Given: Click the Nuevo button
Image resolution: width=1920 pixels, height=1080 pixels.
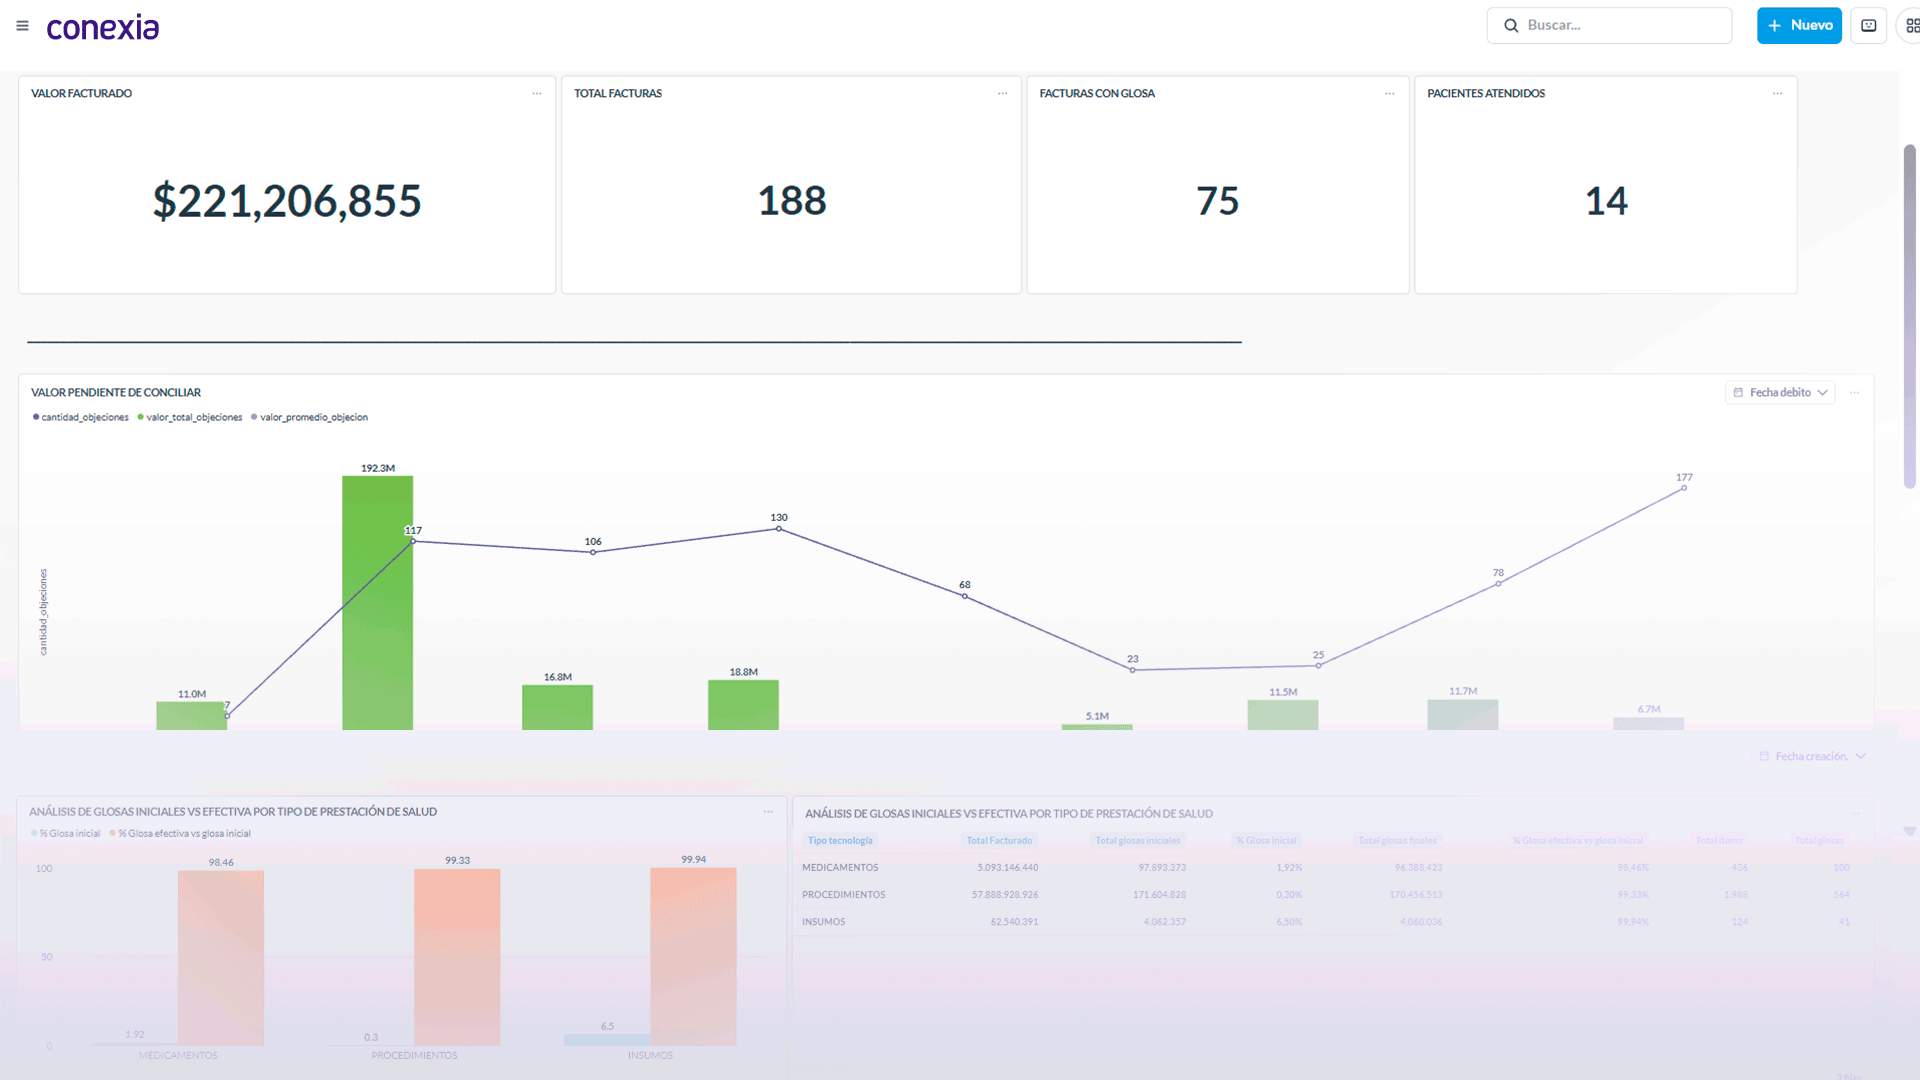Looking at the screenshot, I should 1799,26.
